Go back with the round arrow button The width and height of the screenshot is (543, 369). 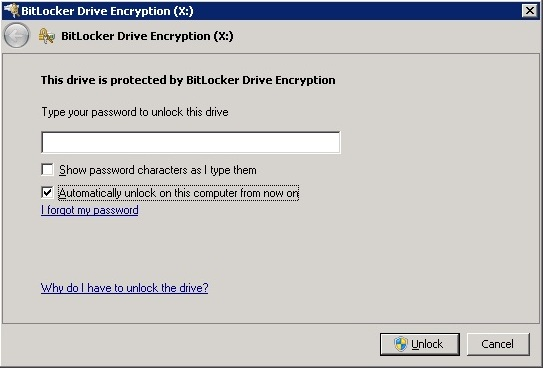click(x=17, y=35)
